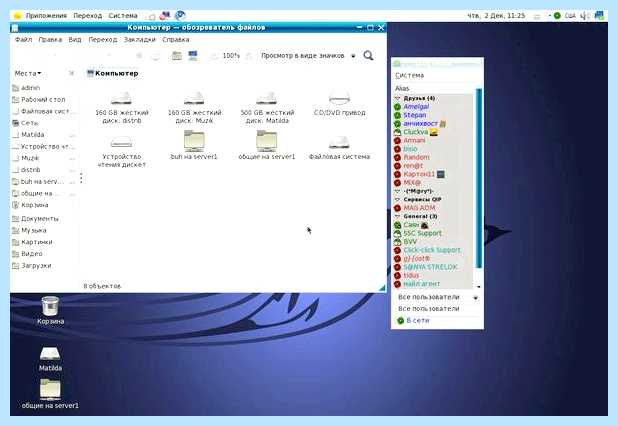Select Загрузки in the sidebar
The image size is (618, 426).
[32, 266]
